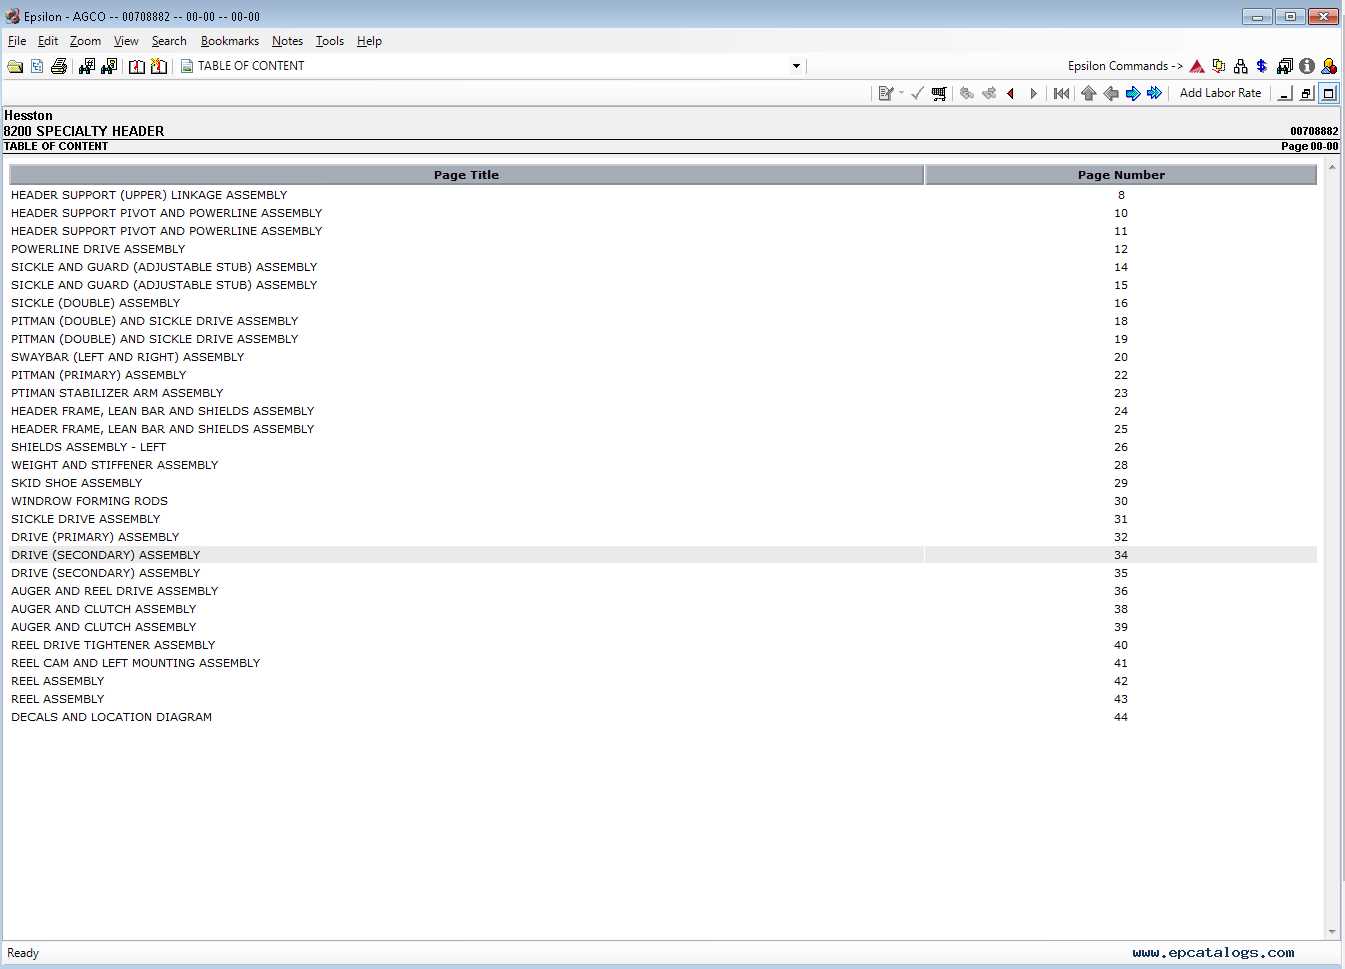Open the Edit menu
Image resolution: width=1345 pixels, height=969 pixels.
coord(48,41)
